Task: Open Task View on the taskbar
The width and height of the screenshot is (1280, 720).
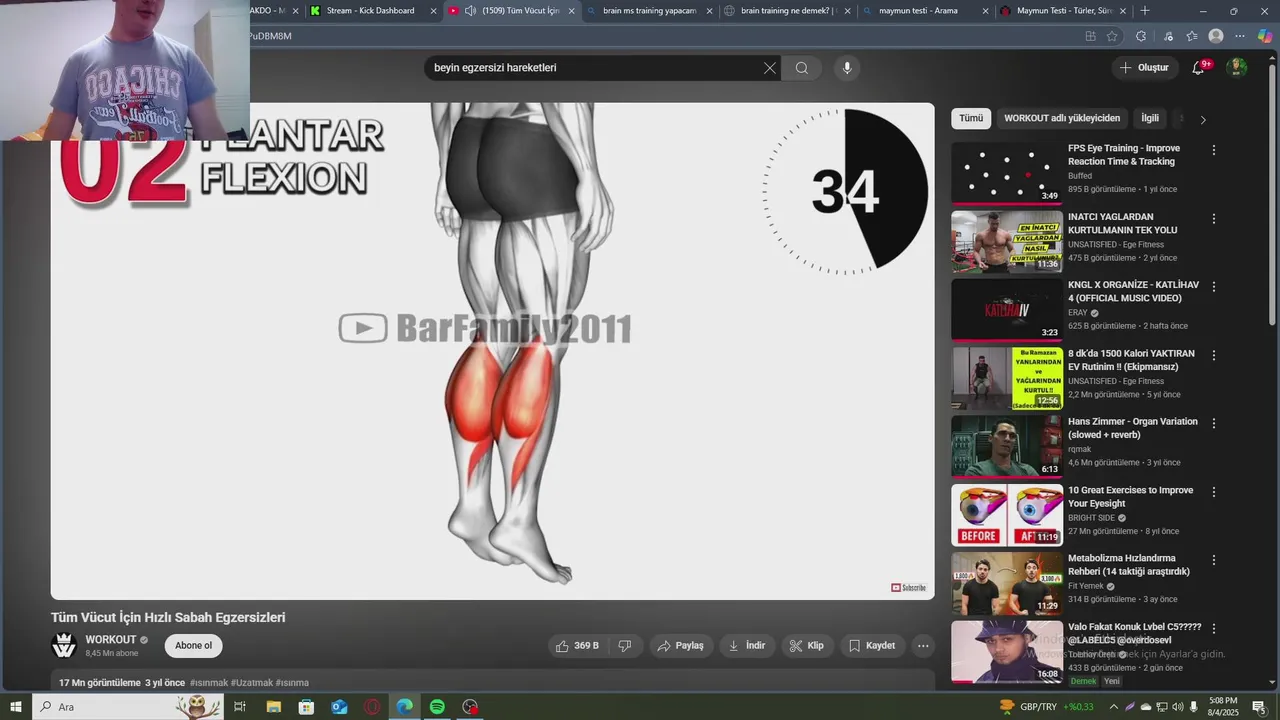Action: click(240, 707)
